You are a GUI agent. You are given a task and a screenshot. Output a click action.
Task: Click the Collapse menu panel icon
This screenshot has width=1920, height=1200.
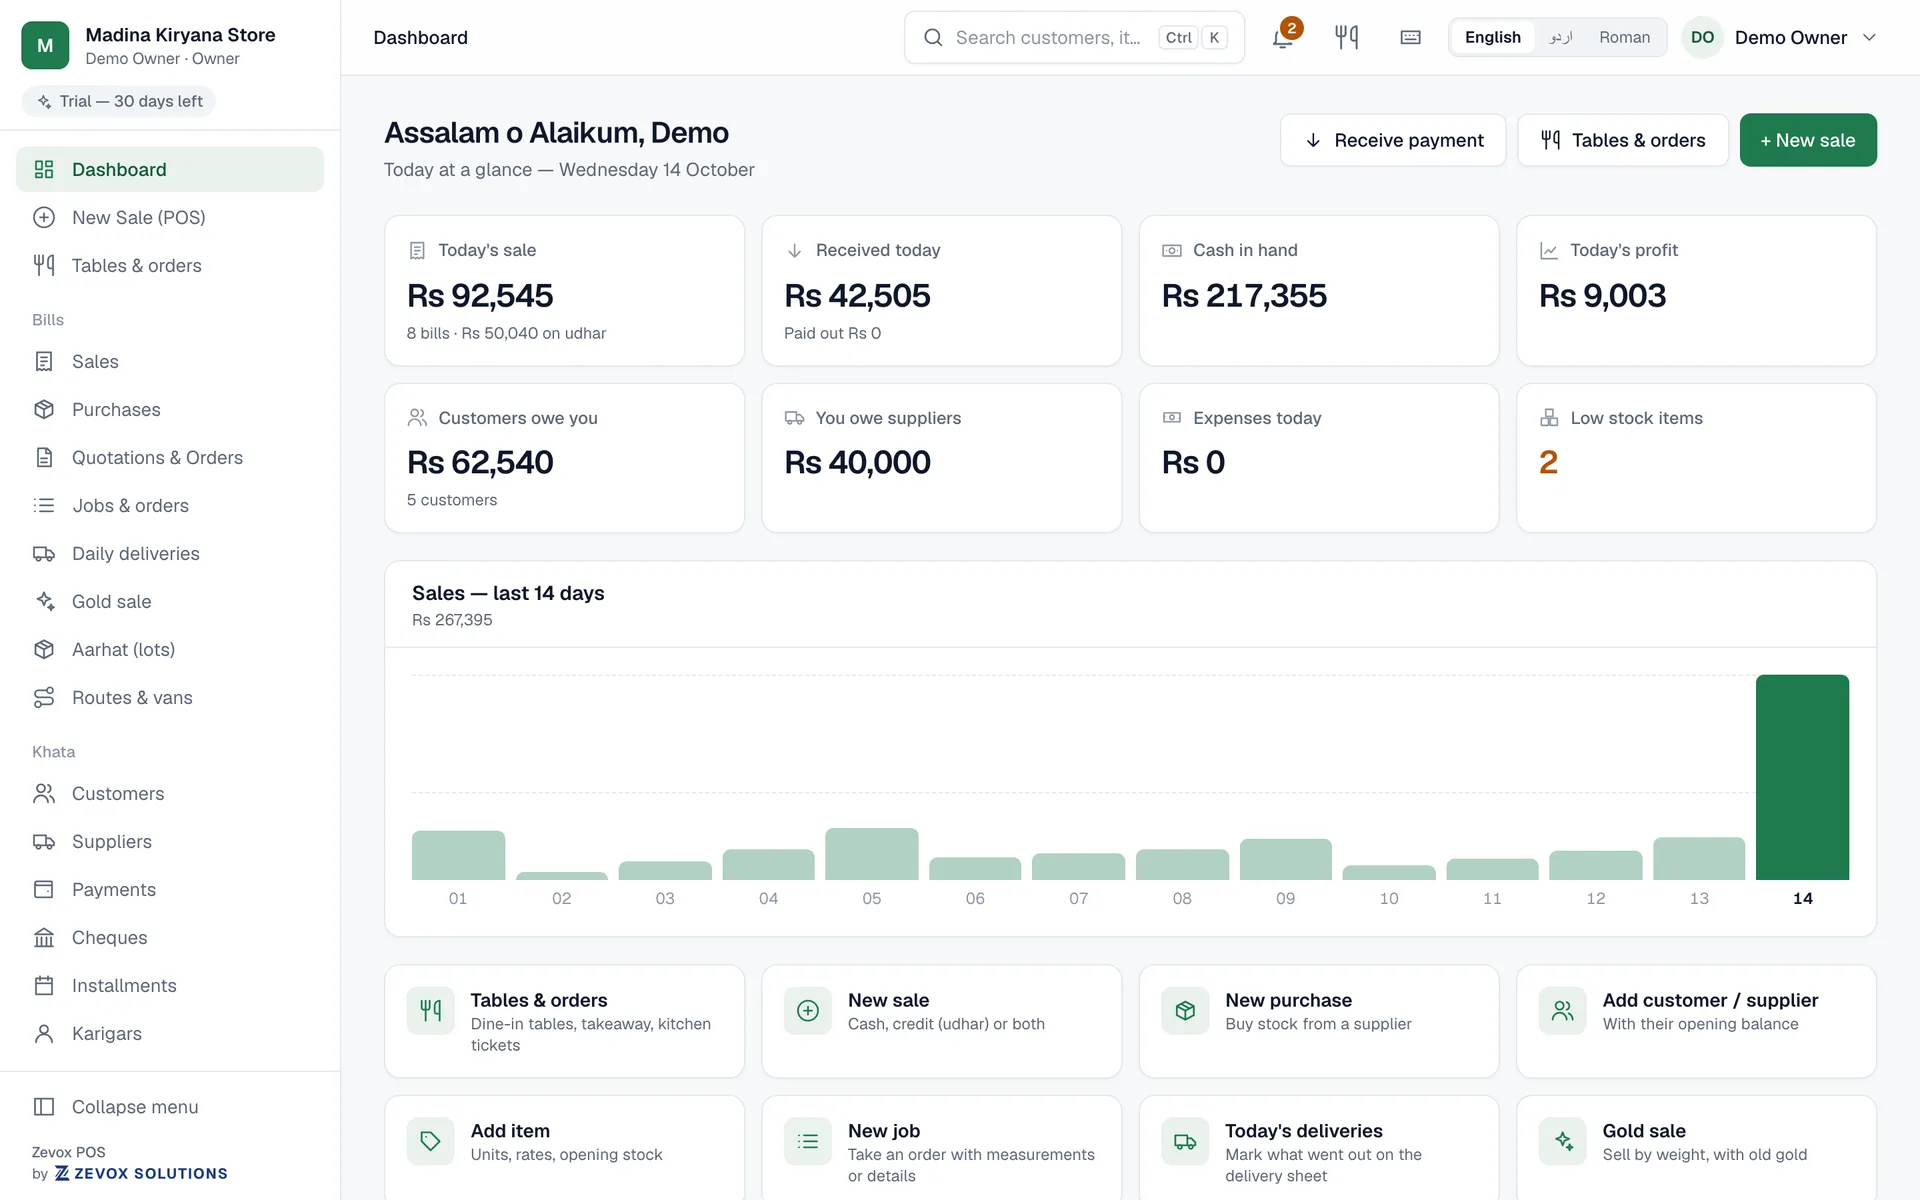[x=44, y=1106]
